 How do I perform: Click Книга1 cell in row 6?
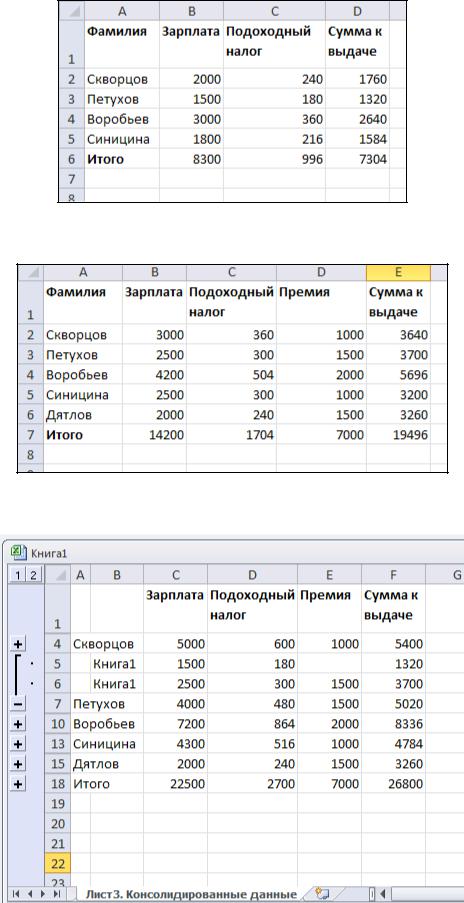tap(117, 684)
